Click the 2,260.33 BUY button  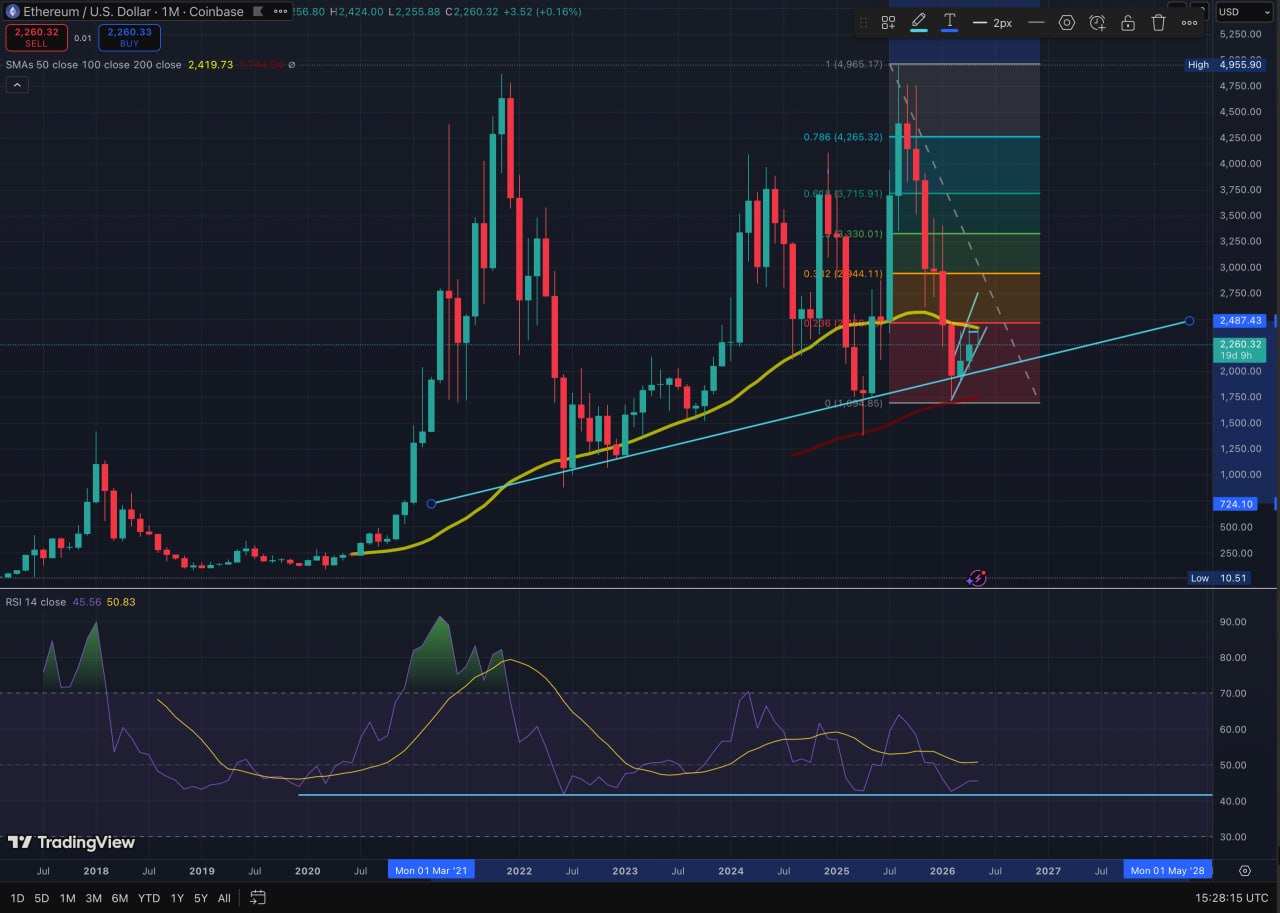(129, 38)
